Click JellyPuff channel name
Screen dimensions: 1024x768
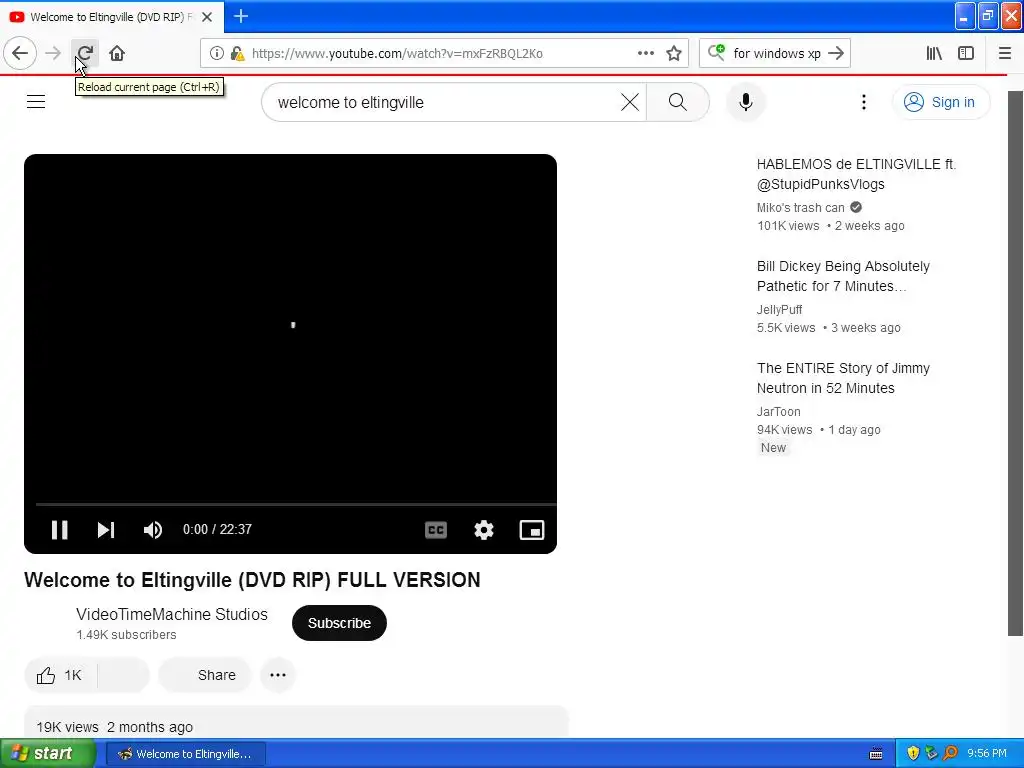pos(779,310)
